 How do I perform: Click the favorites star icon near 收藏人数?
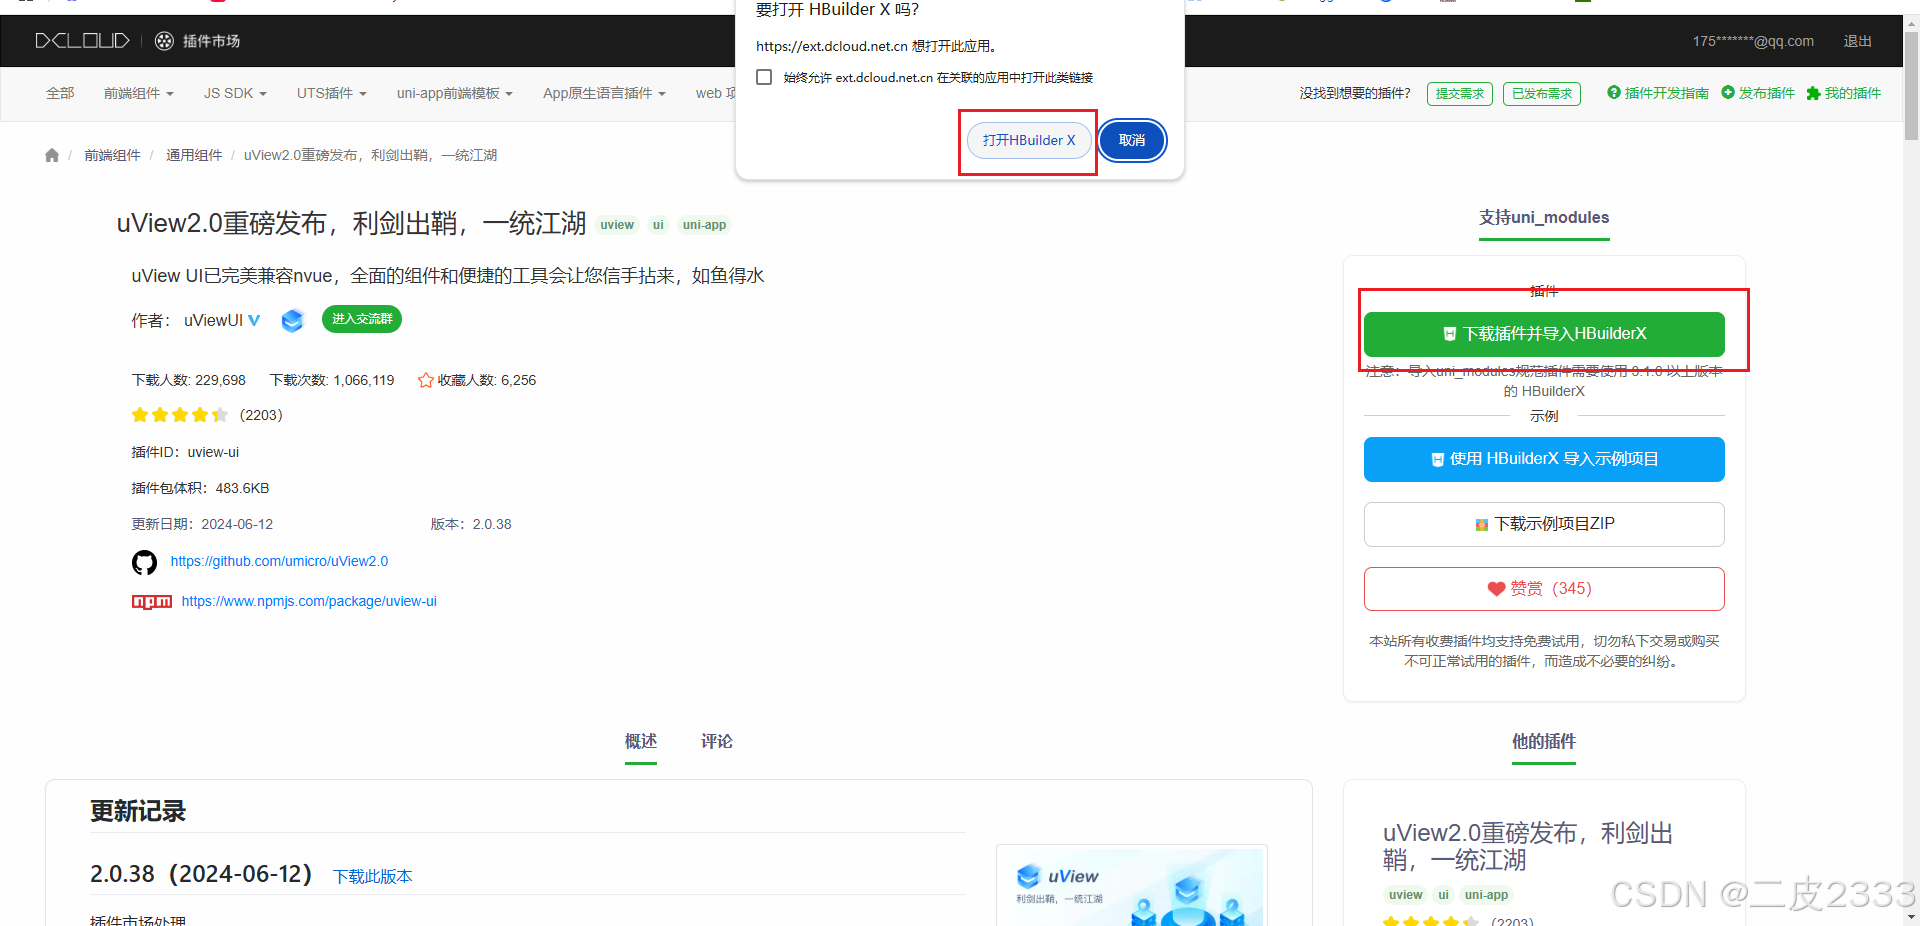coord(426,380)
